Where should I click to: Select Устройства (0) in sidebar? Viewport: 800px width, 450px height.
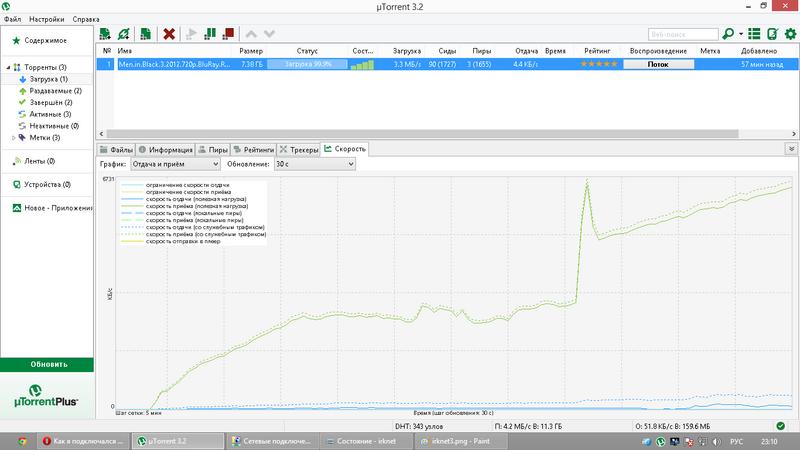click(x=47, y=185)
